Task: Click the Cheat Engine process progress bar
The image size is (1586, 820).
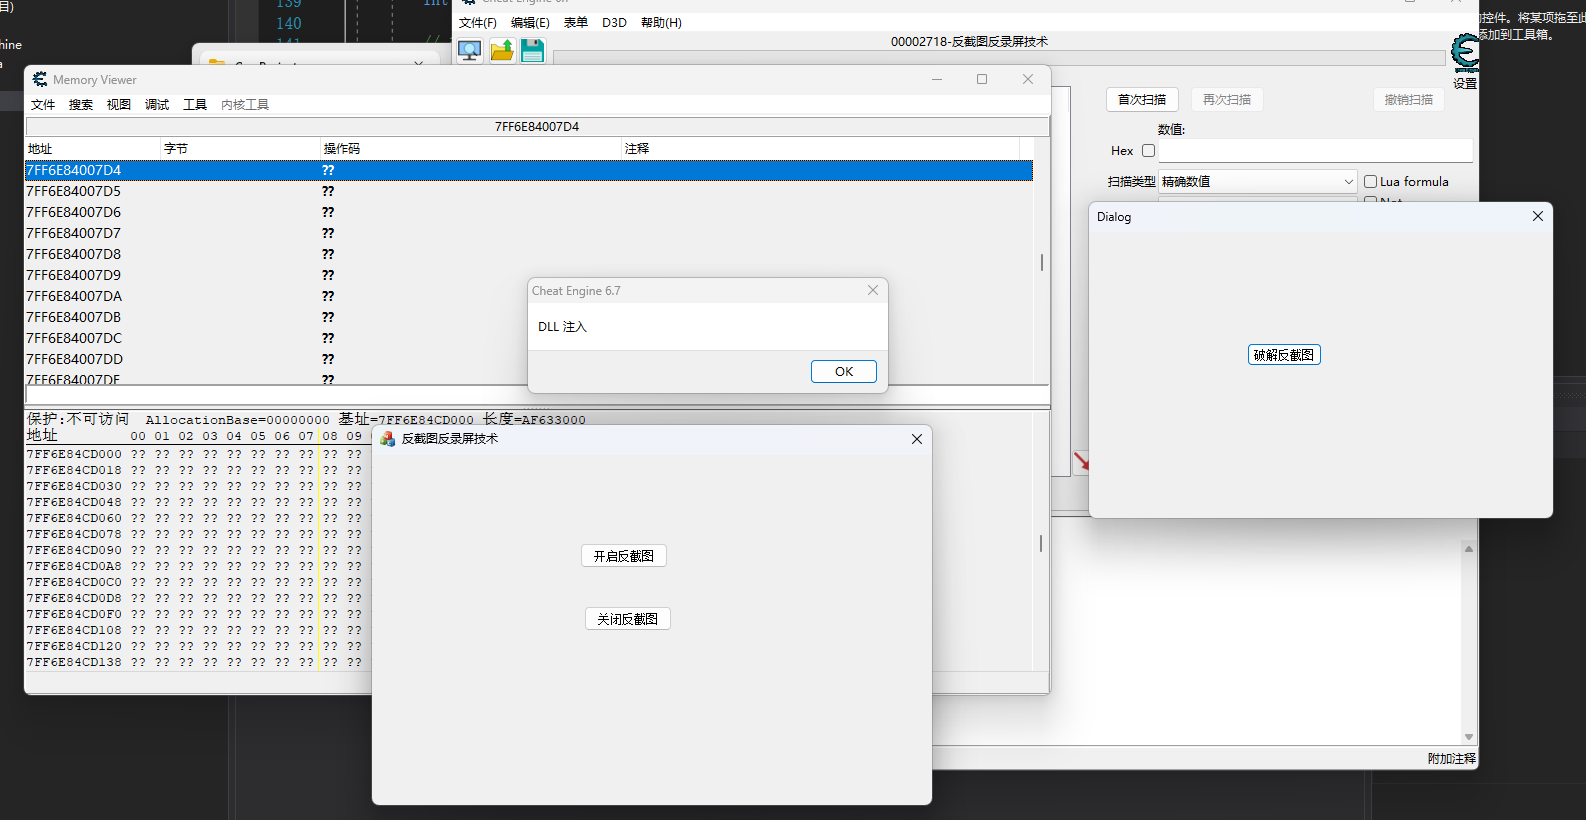Action: 999,58
